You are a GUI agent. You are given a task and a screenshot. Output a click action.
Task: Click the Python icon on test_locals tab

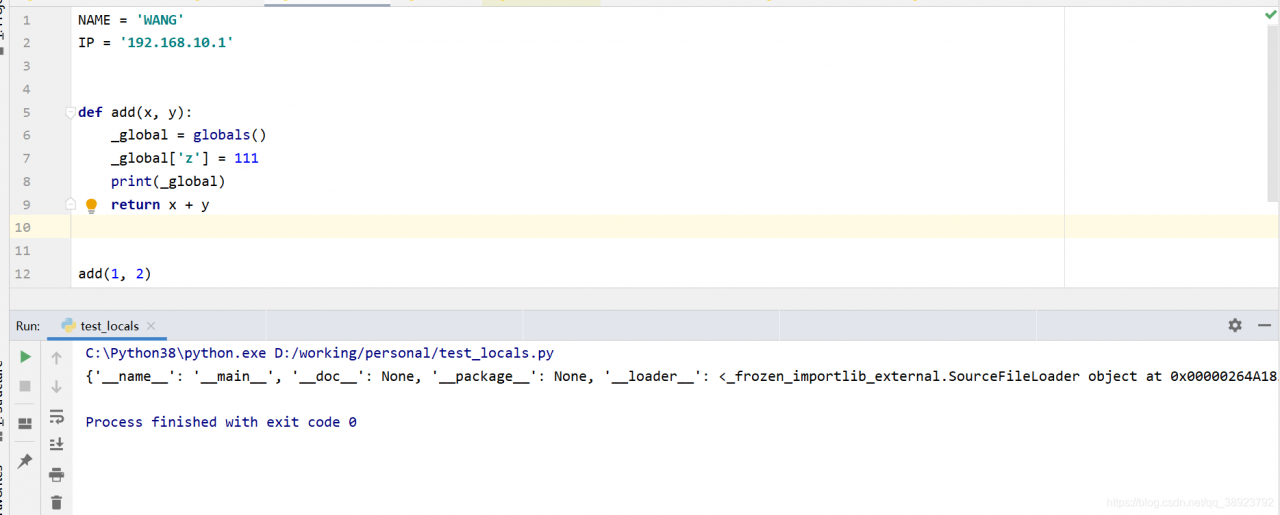[x=68, y=326]
